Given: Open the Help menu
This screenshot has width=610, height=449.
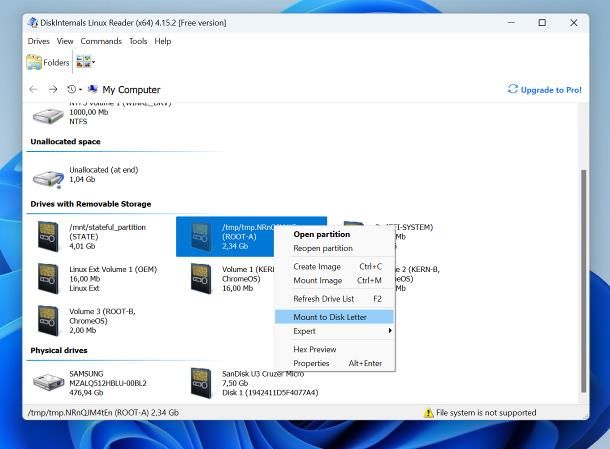Looking at the screenshot, I should coord(163,41).
